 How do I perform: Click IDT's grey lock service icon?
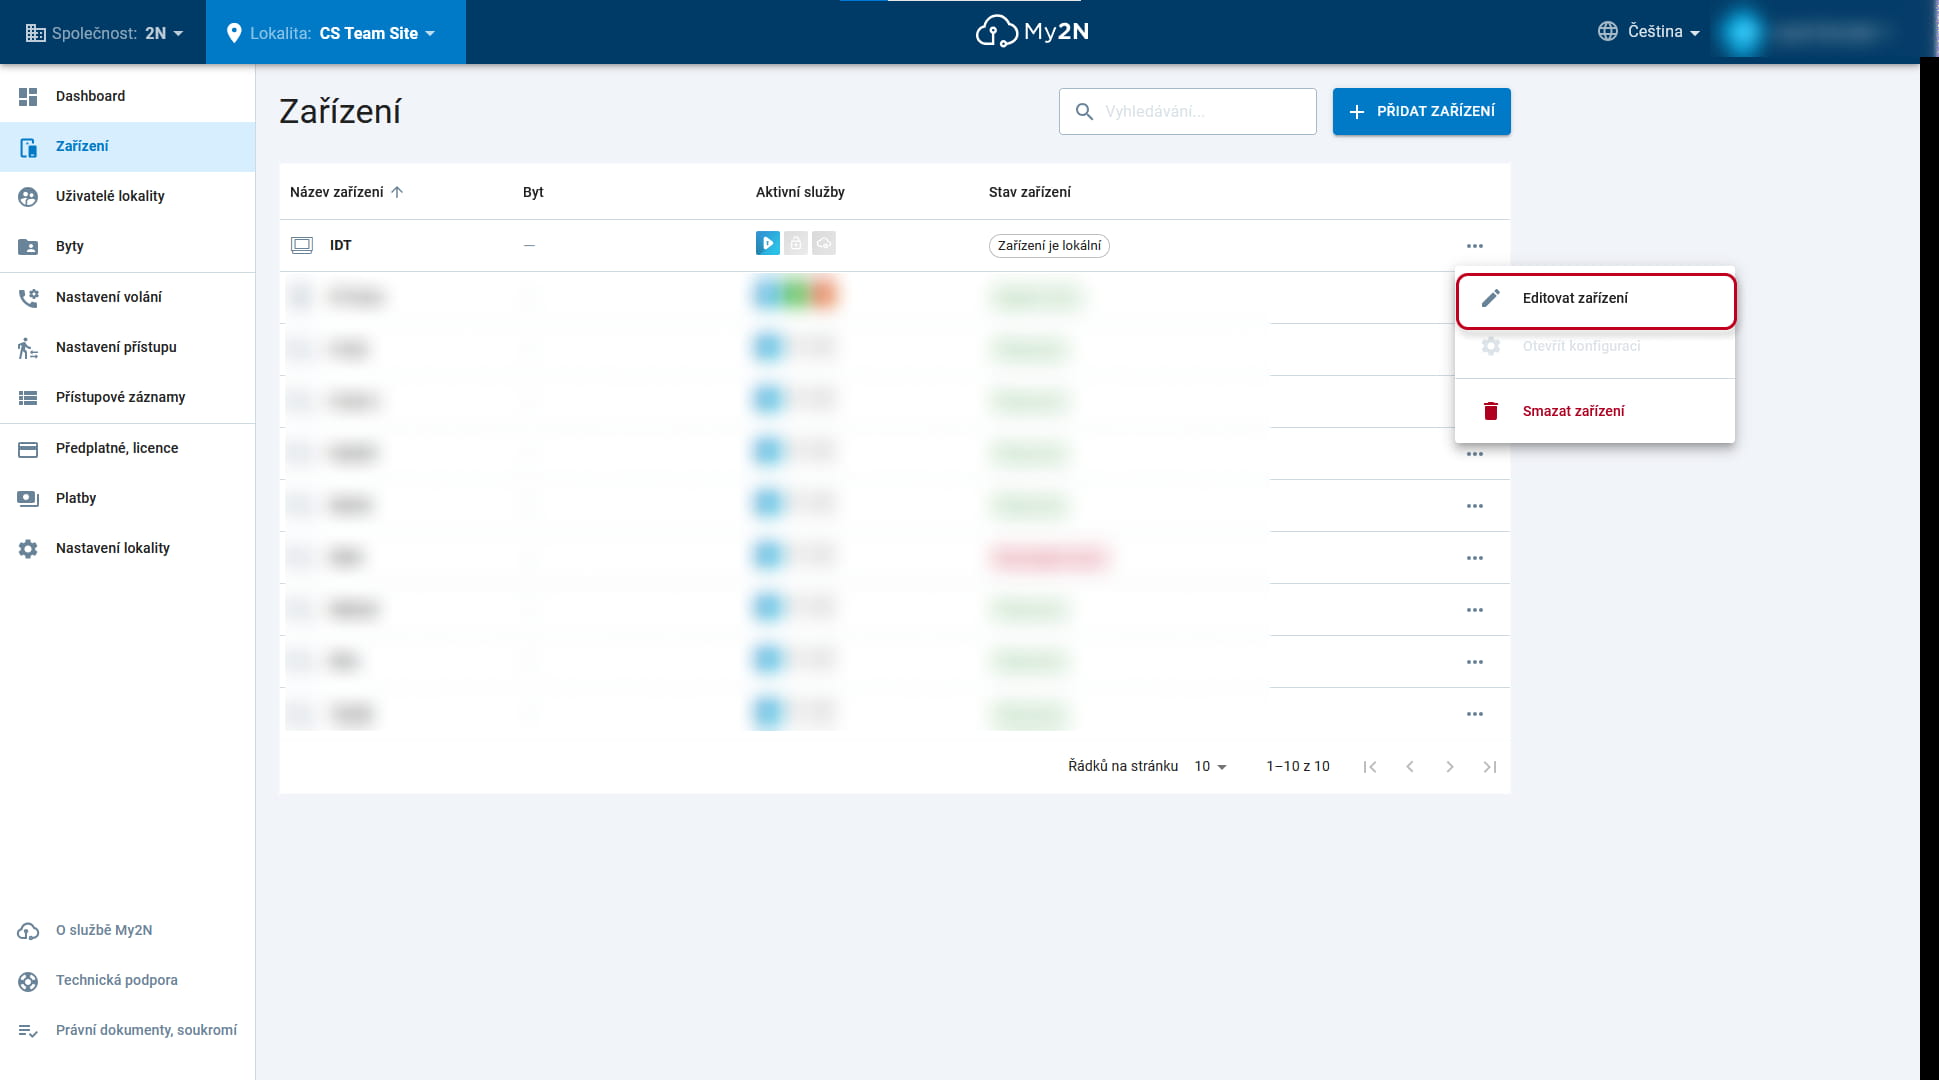[x=796, y=243]
